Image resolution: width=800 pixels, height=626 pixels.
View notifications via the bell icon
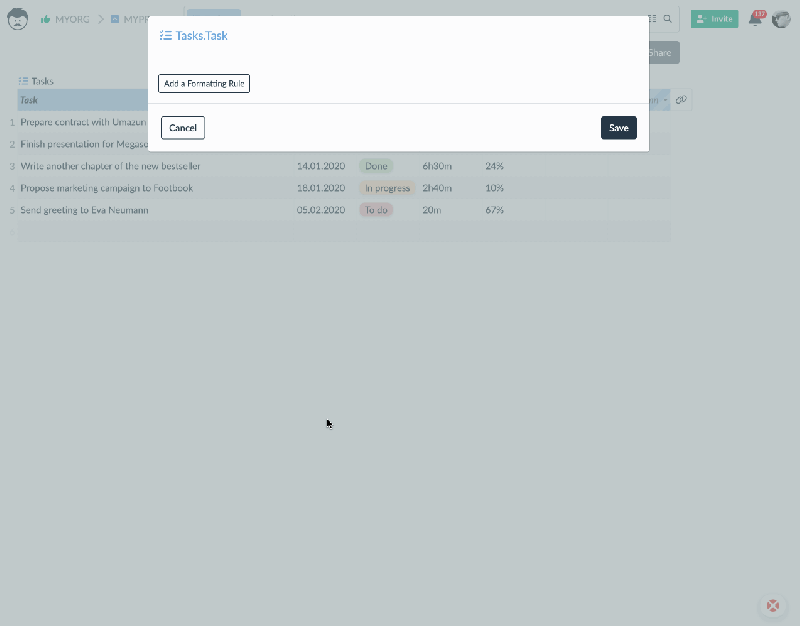pyautogui.click(x=756, y=20)
